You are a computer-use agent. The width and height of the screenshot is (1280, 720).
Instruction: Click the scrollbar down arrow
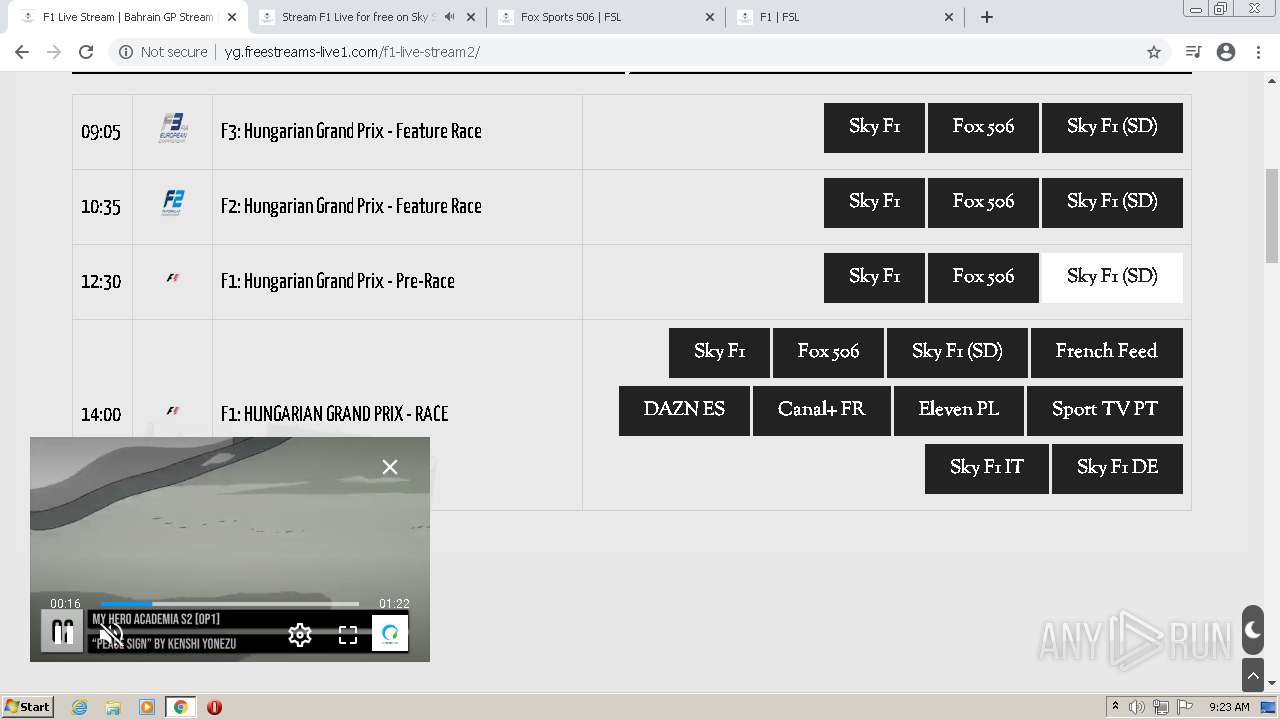[x=1272, y=683]
